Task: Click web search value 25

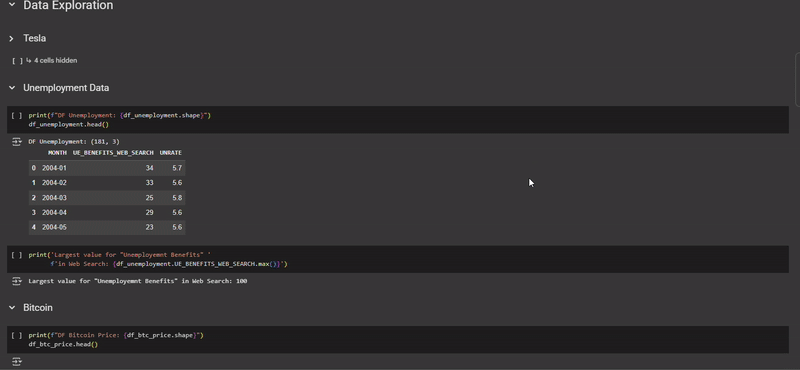Action: 149,198
